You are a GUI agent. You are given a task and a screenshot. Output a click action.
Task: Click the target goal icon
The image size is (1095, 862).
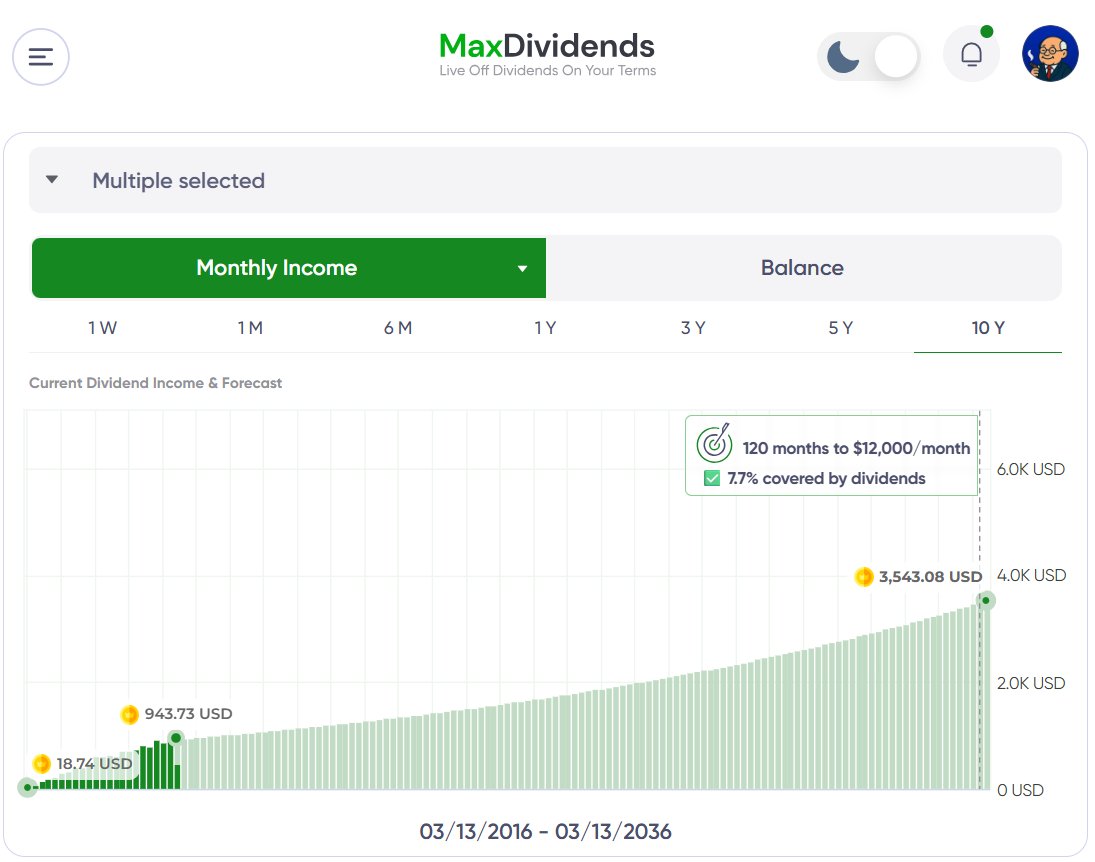click(x=714, y=443)
